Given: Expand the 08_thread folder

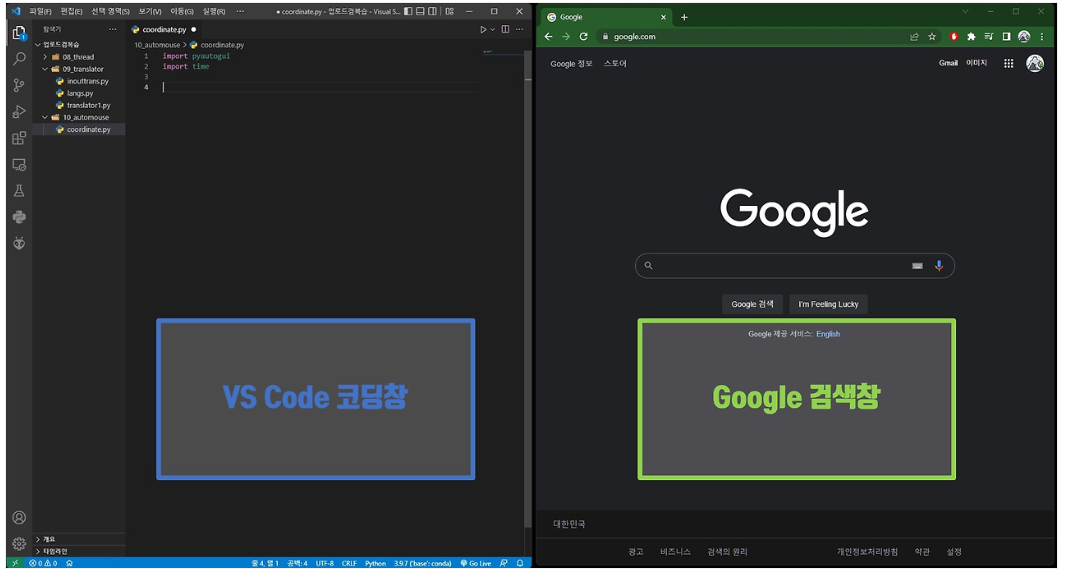Looking at the screenshot, I should click(x=78, y=57).
